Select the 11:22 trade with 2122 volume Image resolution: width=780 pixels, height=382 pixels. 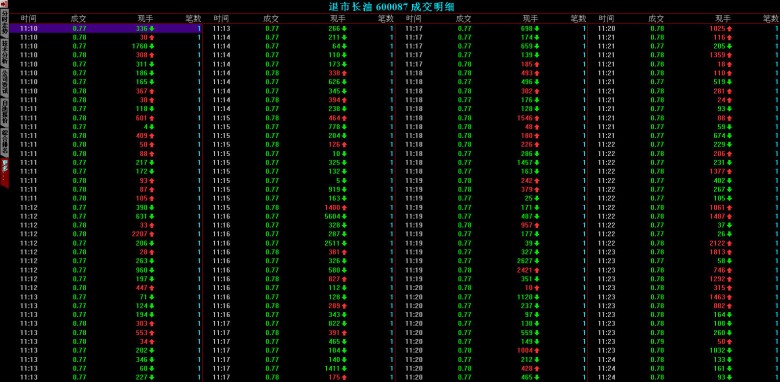pyautogui.click(x=683, y=243)
